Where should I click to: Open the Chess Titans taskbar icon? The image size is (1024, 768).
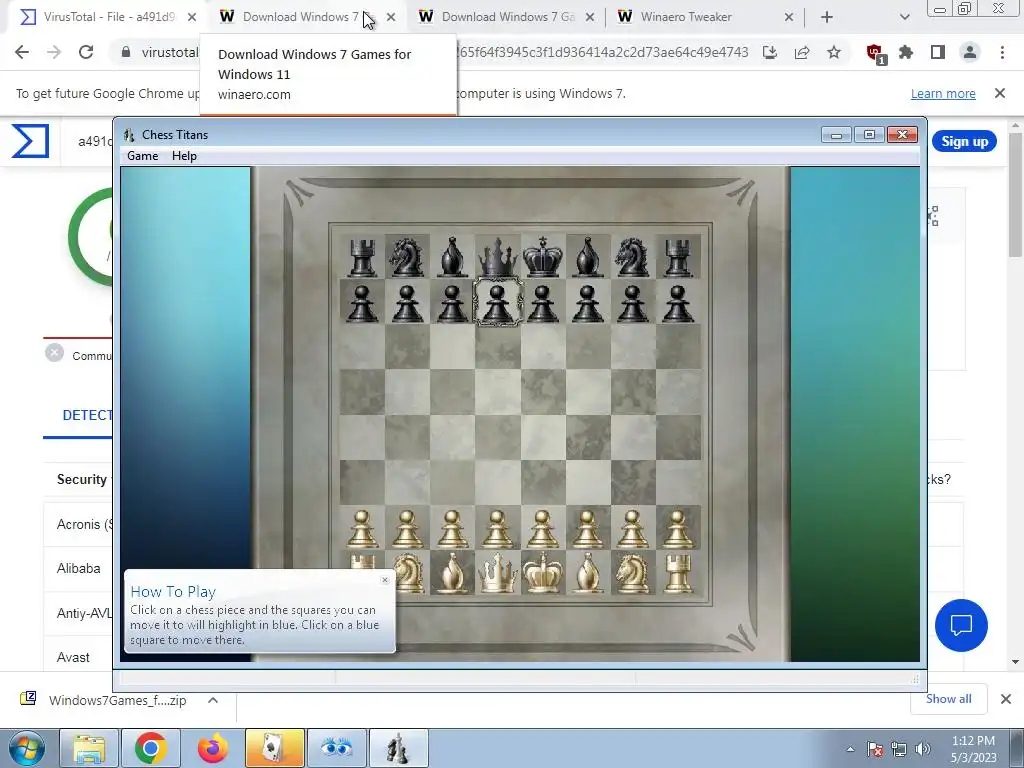pyautogui.click(x=398, y=748)
